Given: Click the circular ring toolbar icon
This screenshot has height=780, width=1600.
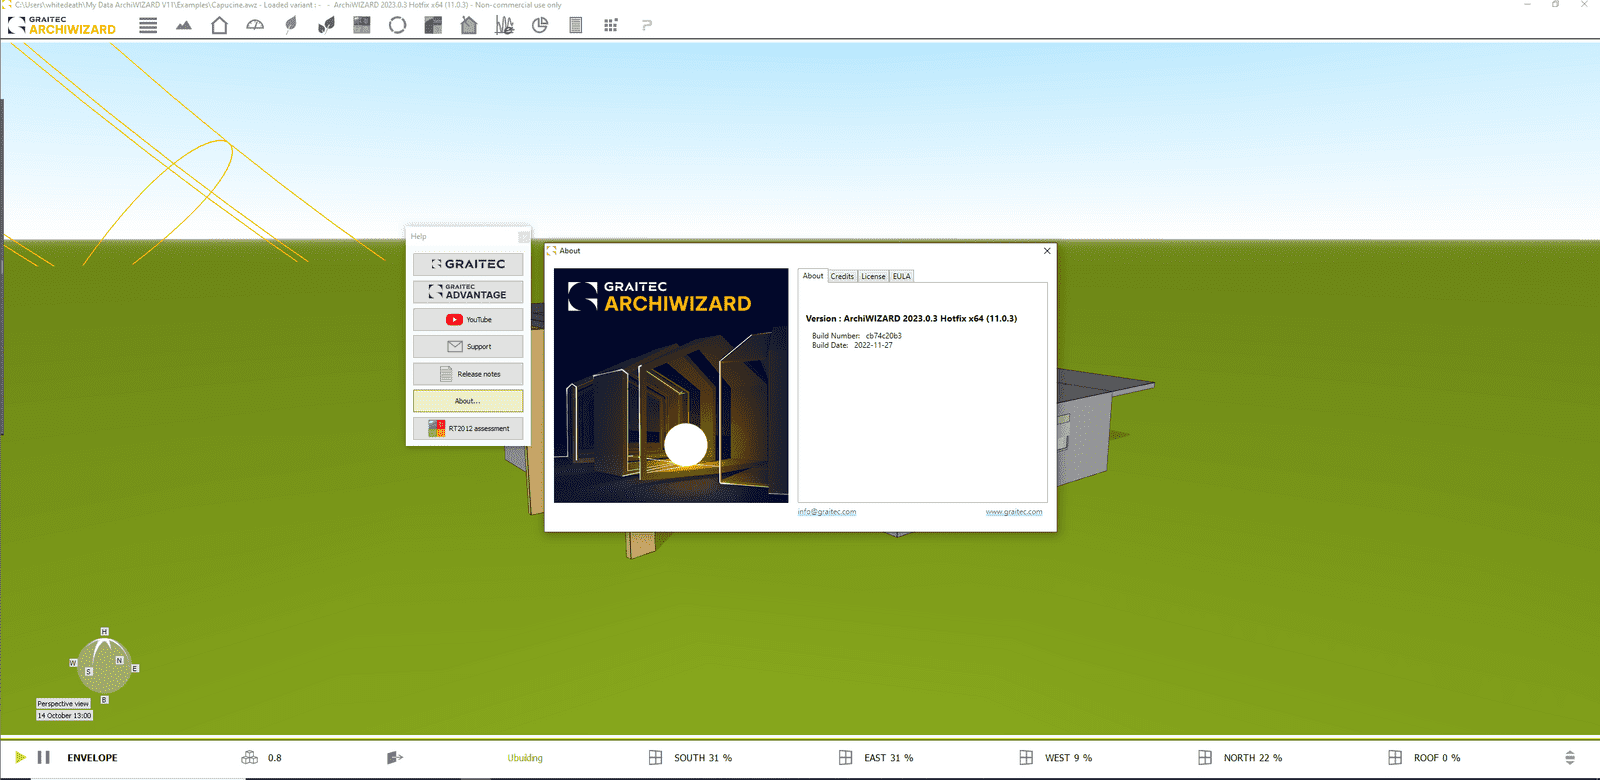Looking at the screenshot, I should pos(397,25).
